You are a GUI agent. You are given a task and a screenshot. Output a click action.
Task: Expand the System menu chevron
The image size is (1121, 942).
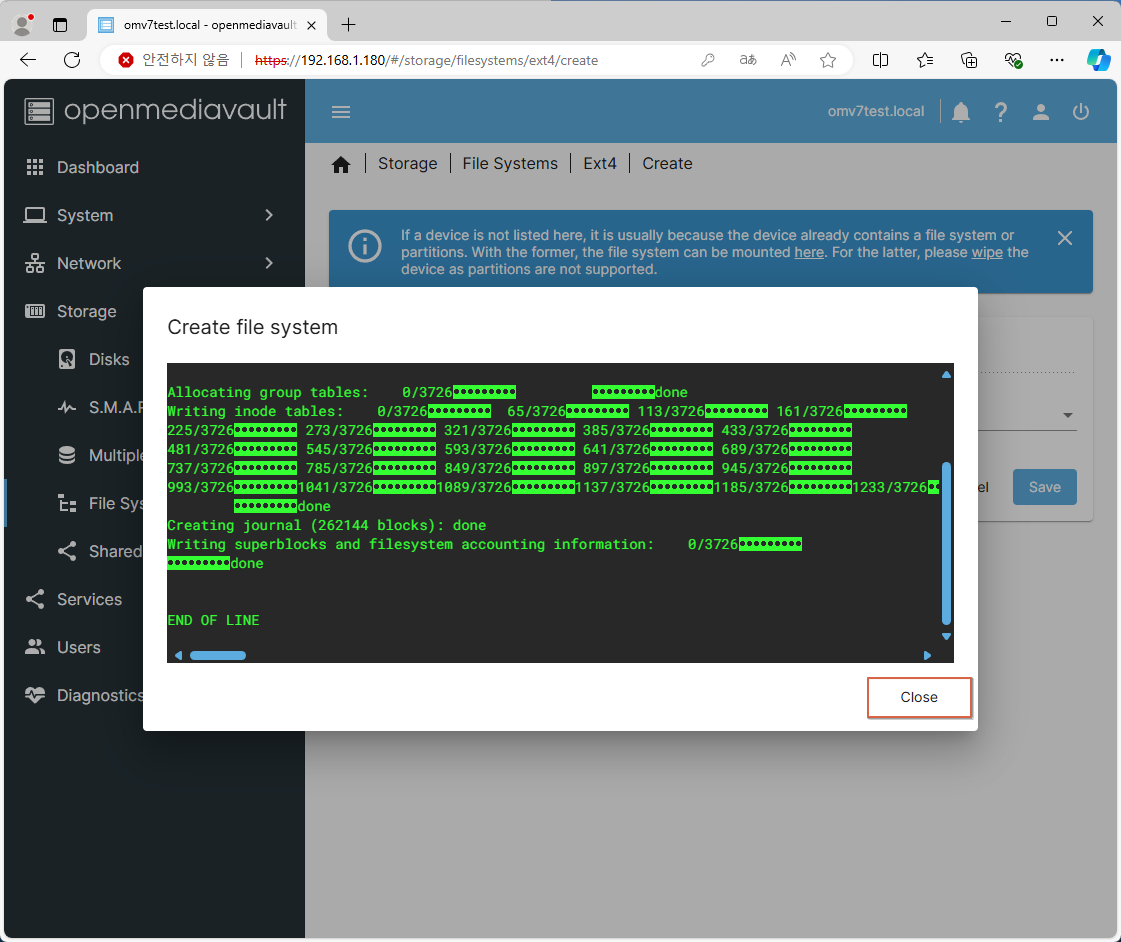click(269, 215)
